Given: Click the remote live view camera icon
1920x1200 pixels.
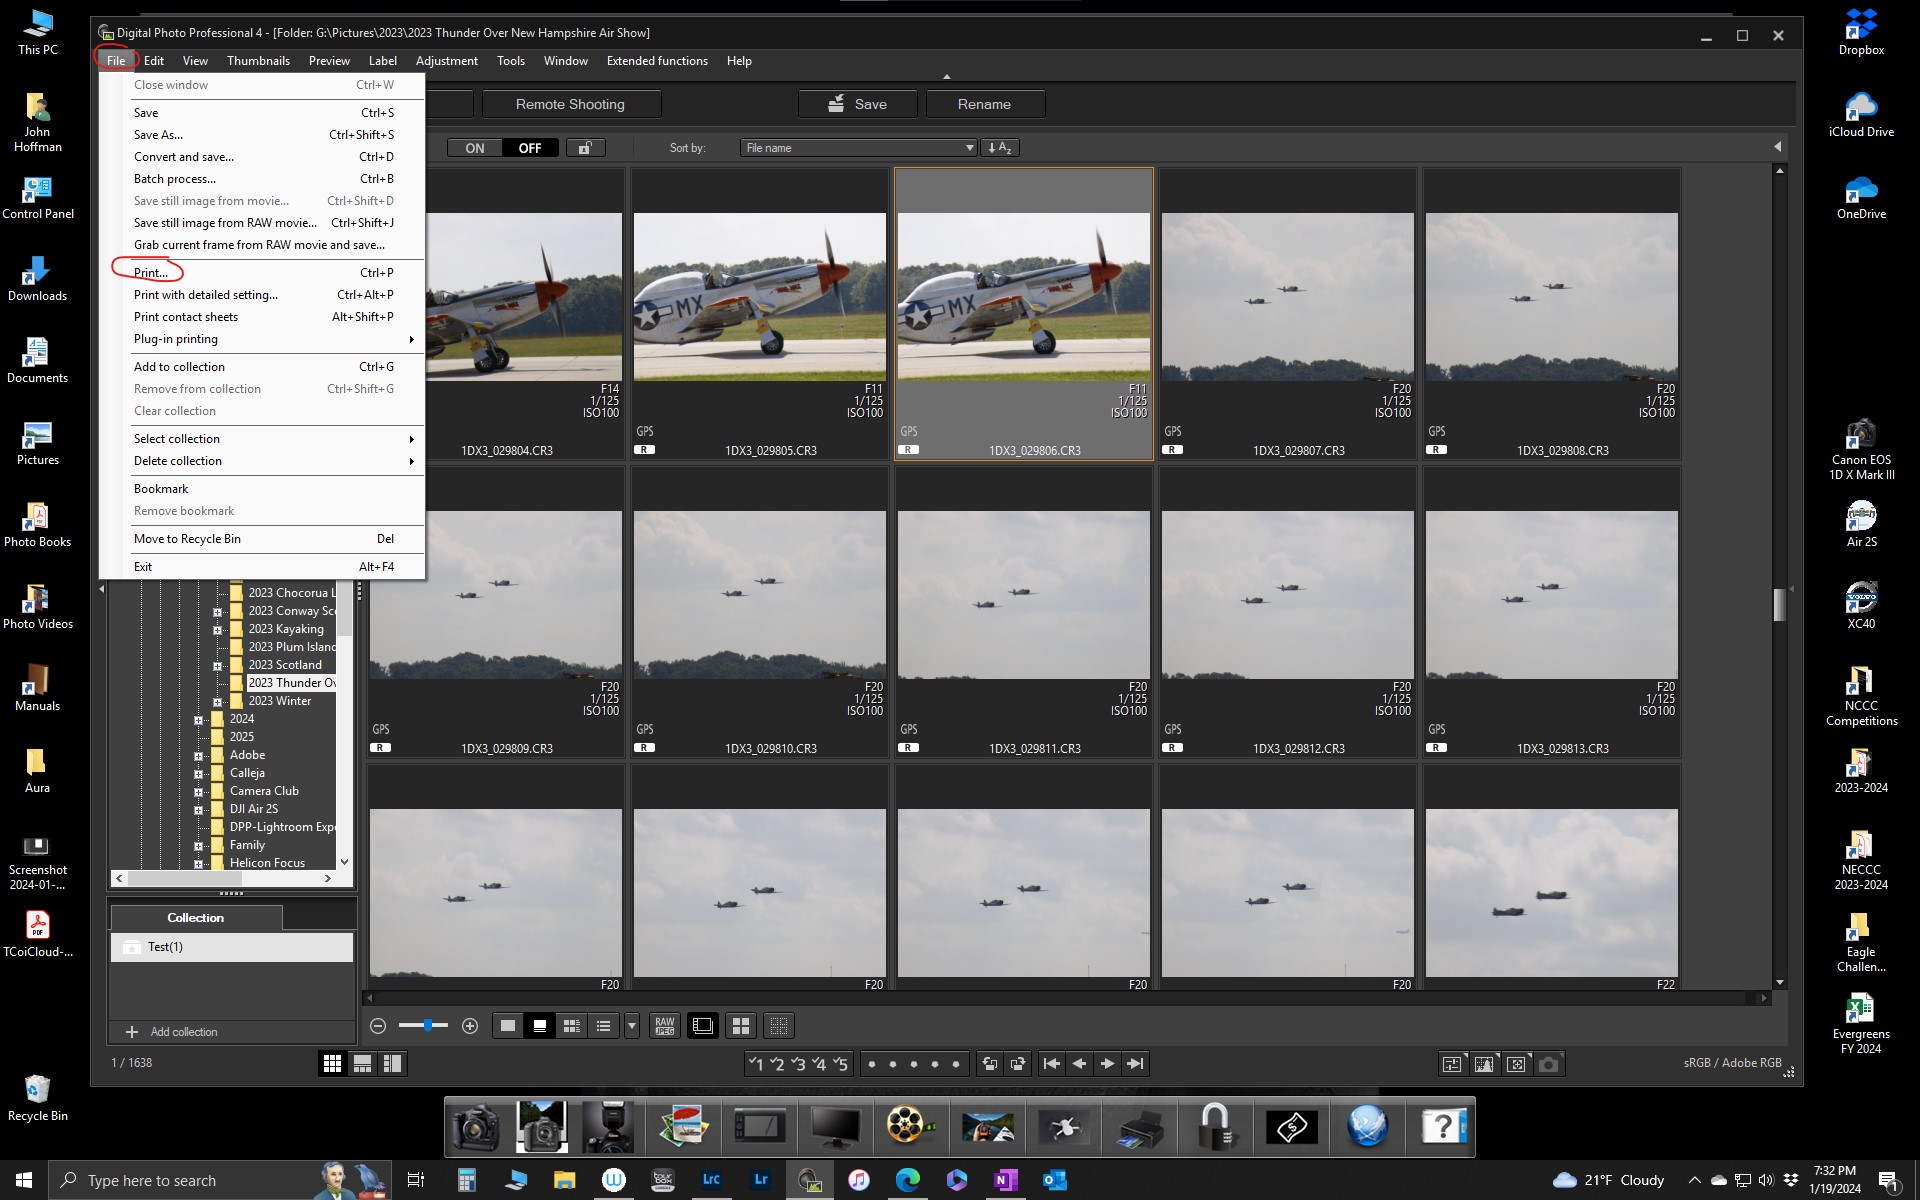Looking at the screenshot, I should (1549, 1064).
